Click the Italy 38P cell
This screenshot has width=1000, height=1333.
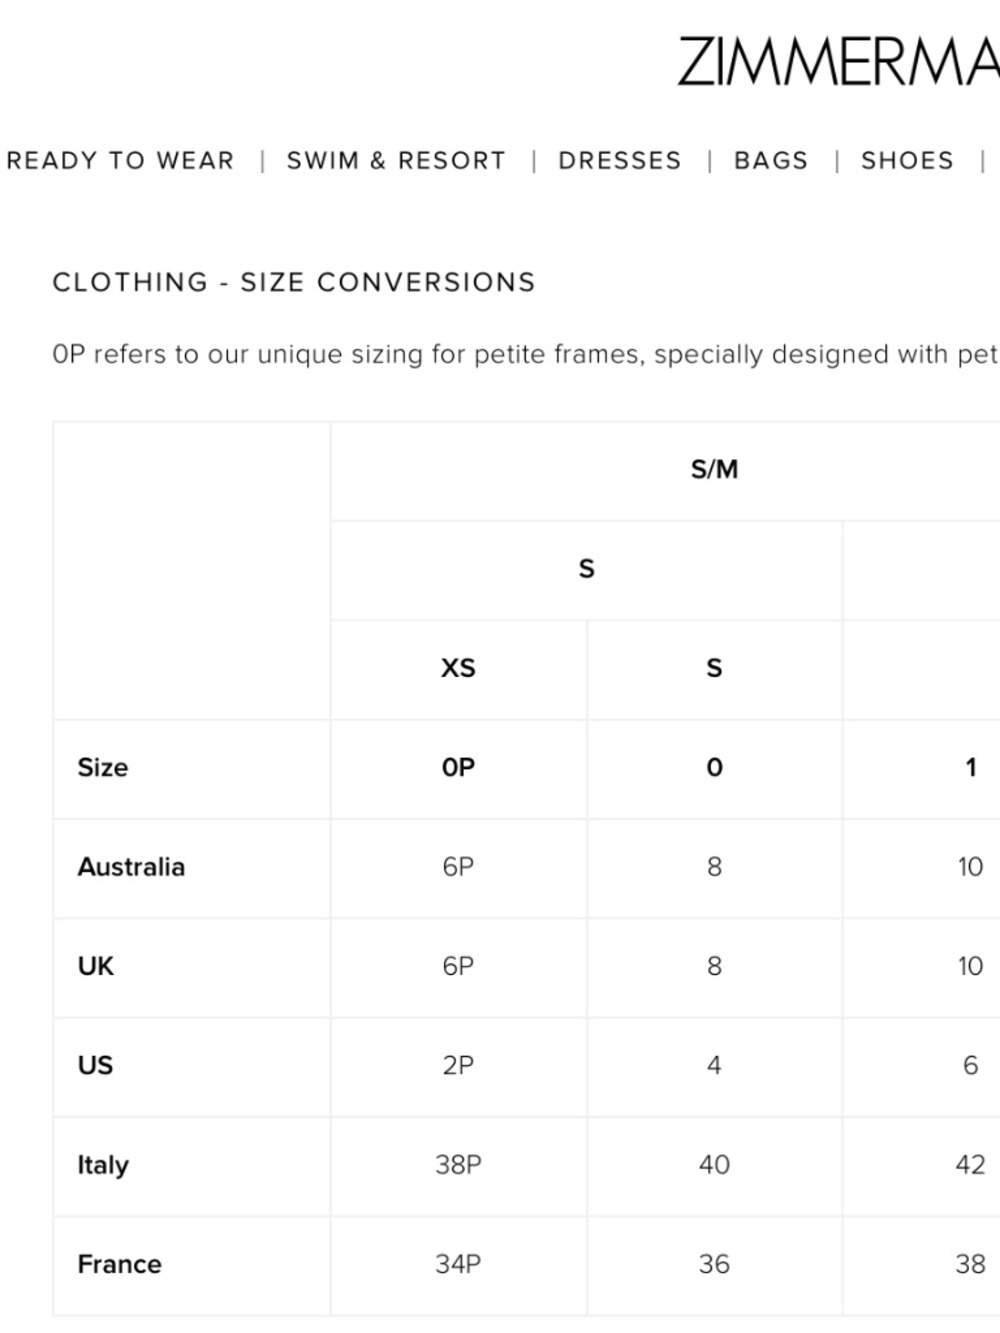coord(458,1165)
